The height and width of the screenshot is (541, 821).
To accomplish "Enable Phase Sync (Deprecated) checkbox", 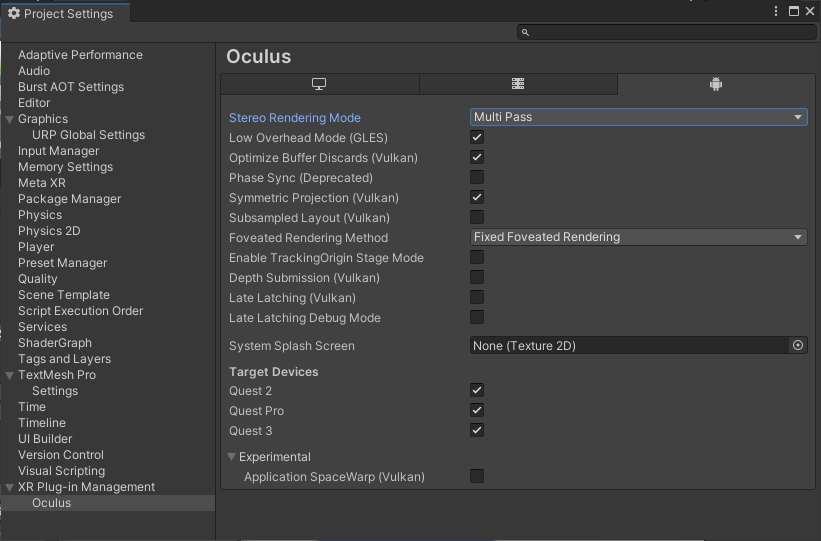I will point(477,177).
